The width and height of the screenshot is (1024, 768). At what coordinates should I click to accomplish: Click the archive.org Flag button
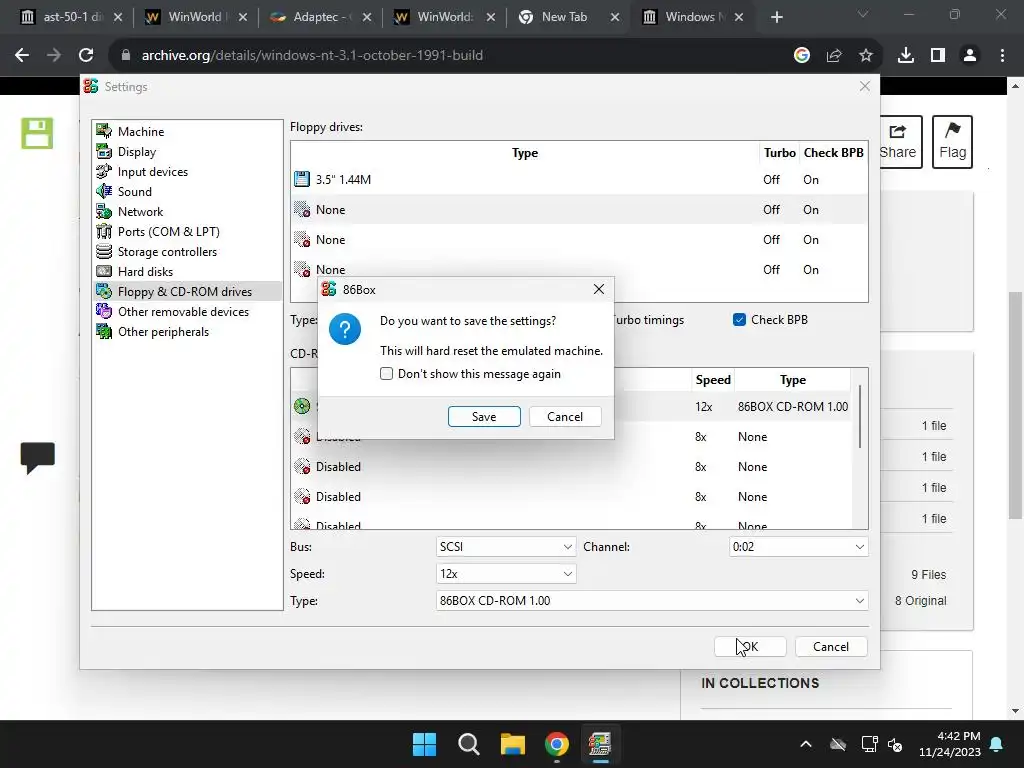pyautogui.click(x=952, y=142)
